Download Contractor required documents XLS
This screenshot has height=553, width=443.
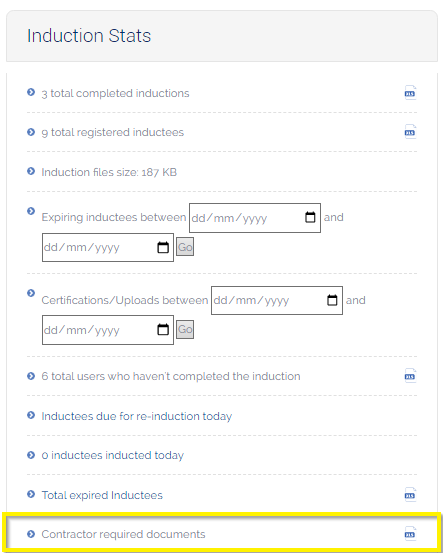click(410, 534)
